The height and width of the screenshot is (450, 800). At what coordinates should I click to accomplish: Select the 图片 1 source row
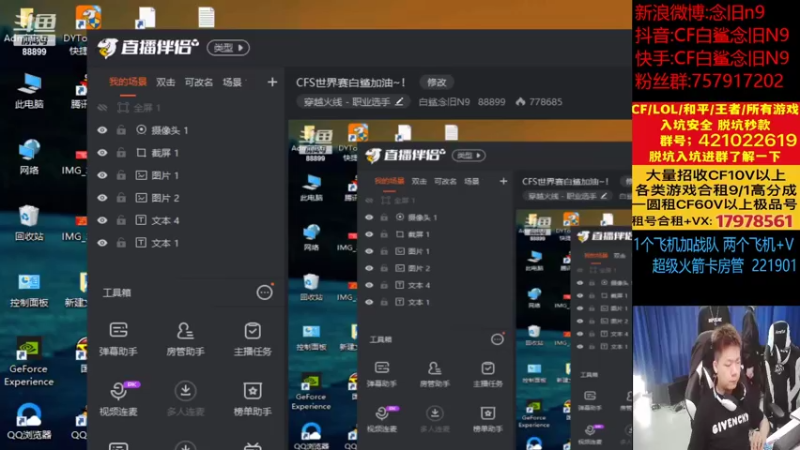(x=186, y=175)
